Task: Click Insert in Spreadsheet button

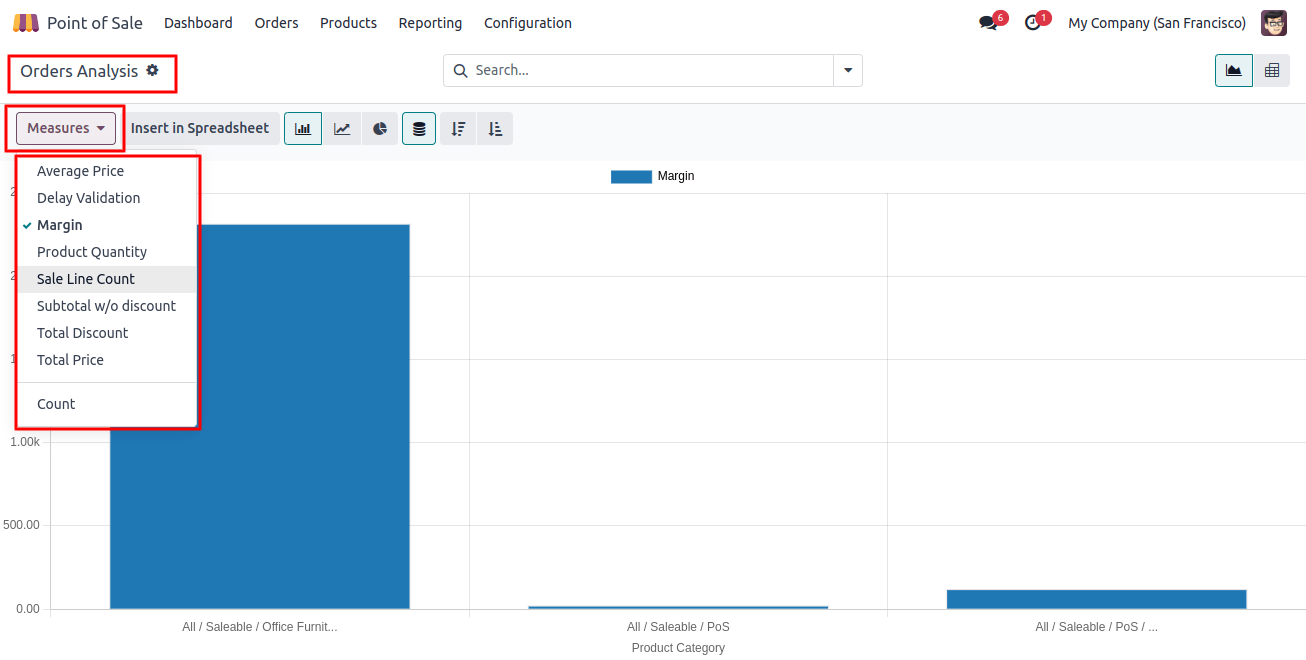Action: point(200,128)
